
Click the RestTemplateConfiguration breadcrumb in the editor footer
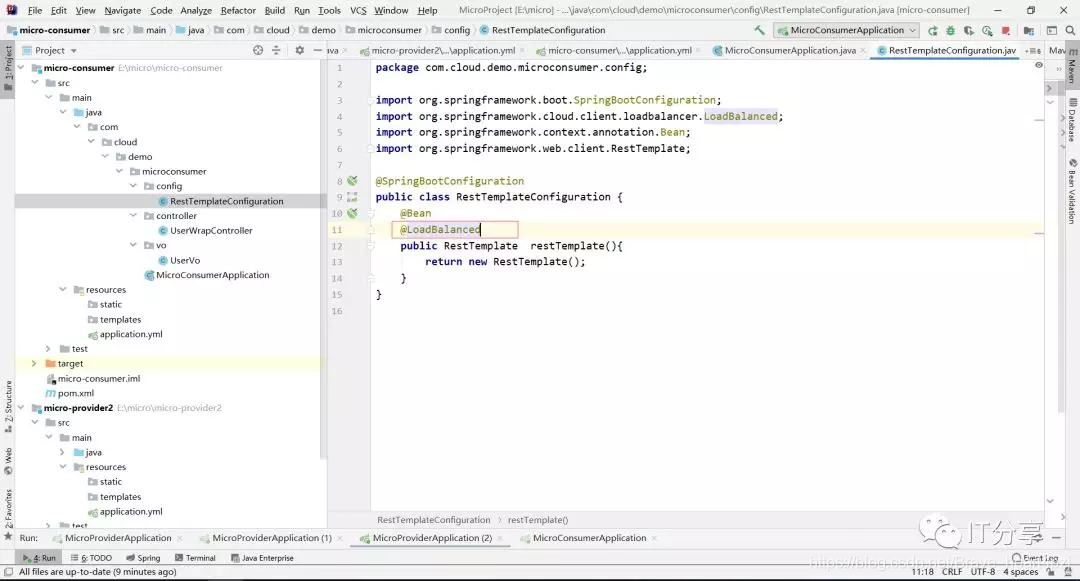pyautogui.click(x=433, y=520)
